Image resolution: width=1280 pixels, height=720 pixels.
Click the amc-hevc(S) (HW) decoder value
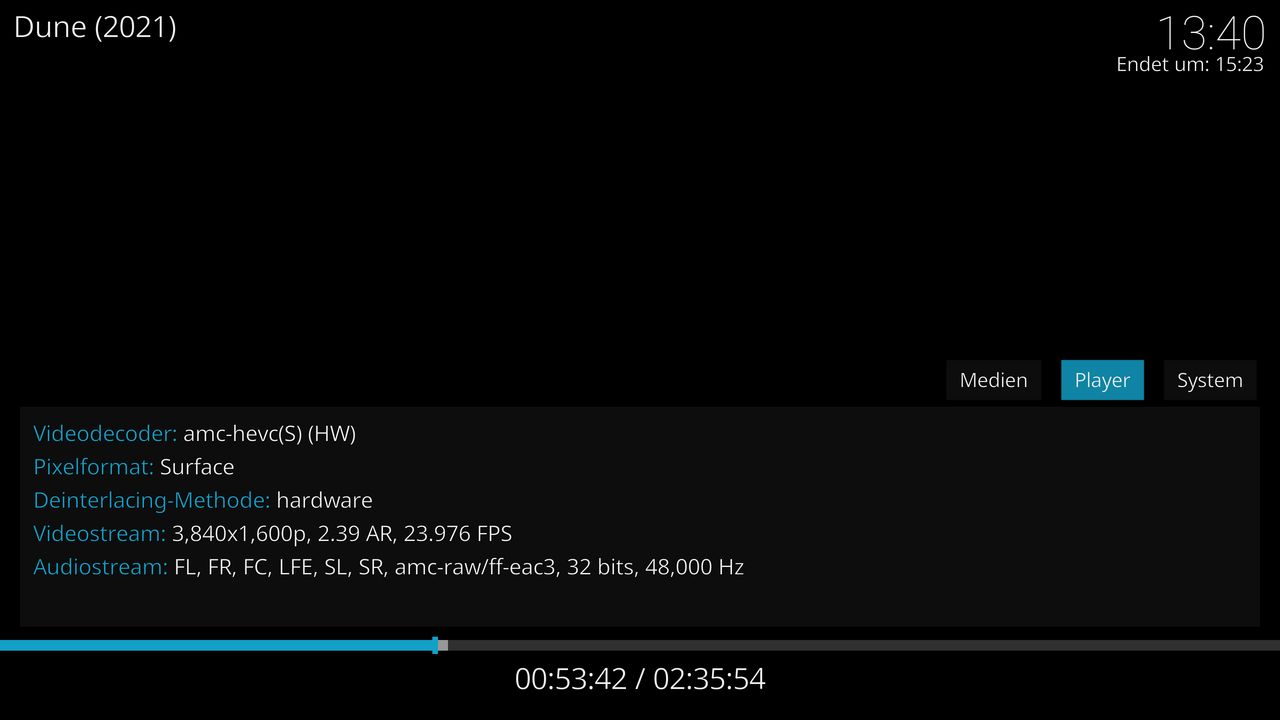point(270,433)
